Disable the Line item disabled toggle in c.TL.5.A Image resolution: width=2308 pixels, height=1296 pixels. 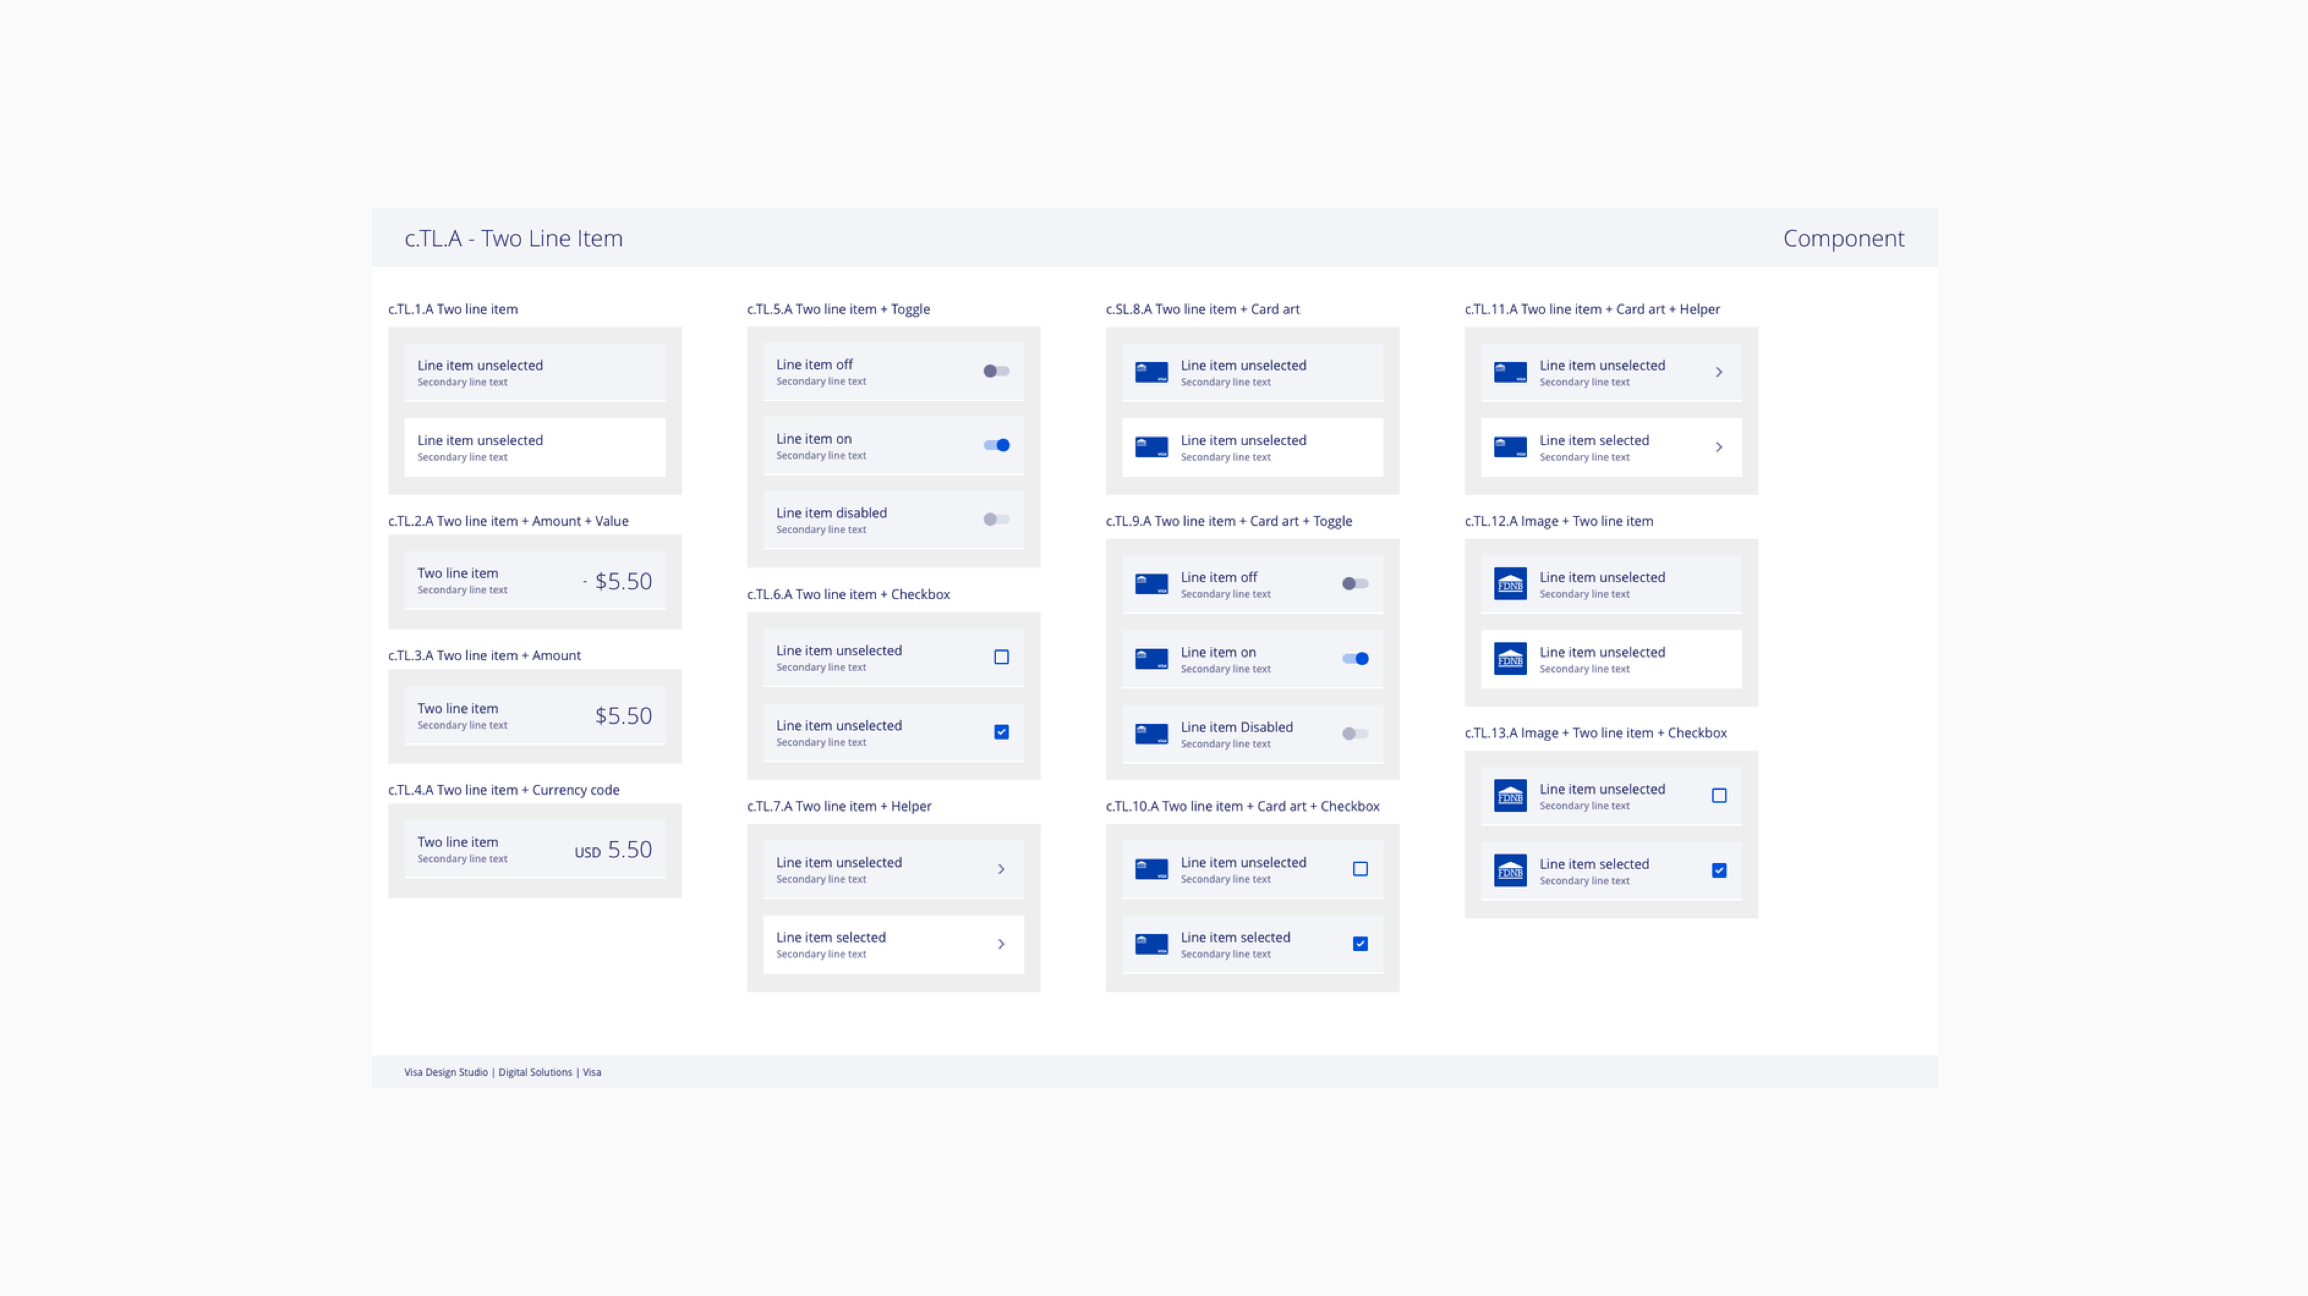pyautogui.click(x=995, y=518)
